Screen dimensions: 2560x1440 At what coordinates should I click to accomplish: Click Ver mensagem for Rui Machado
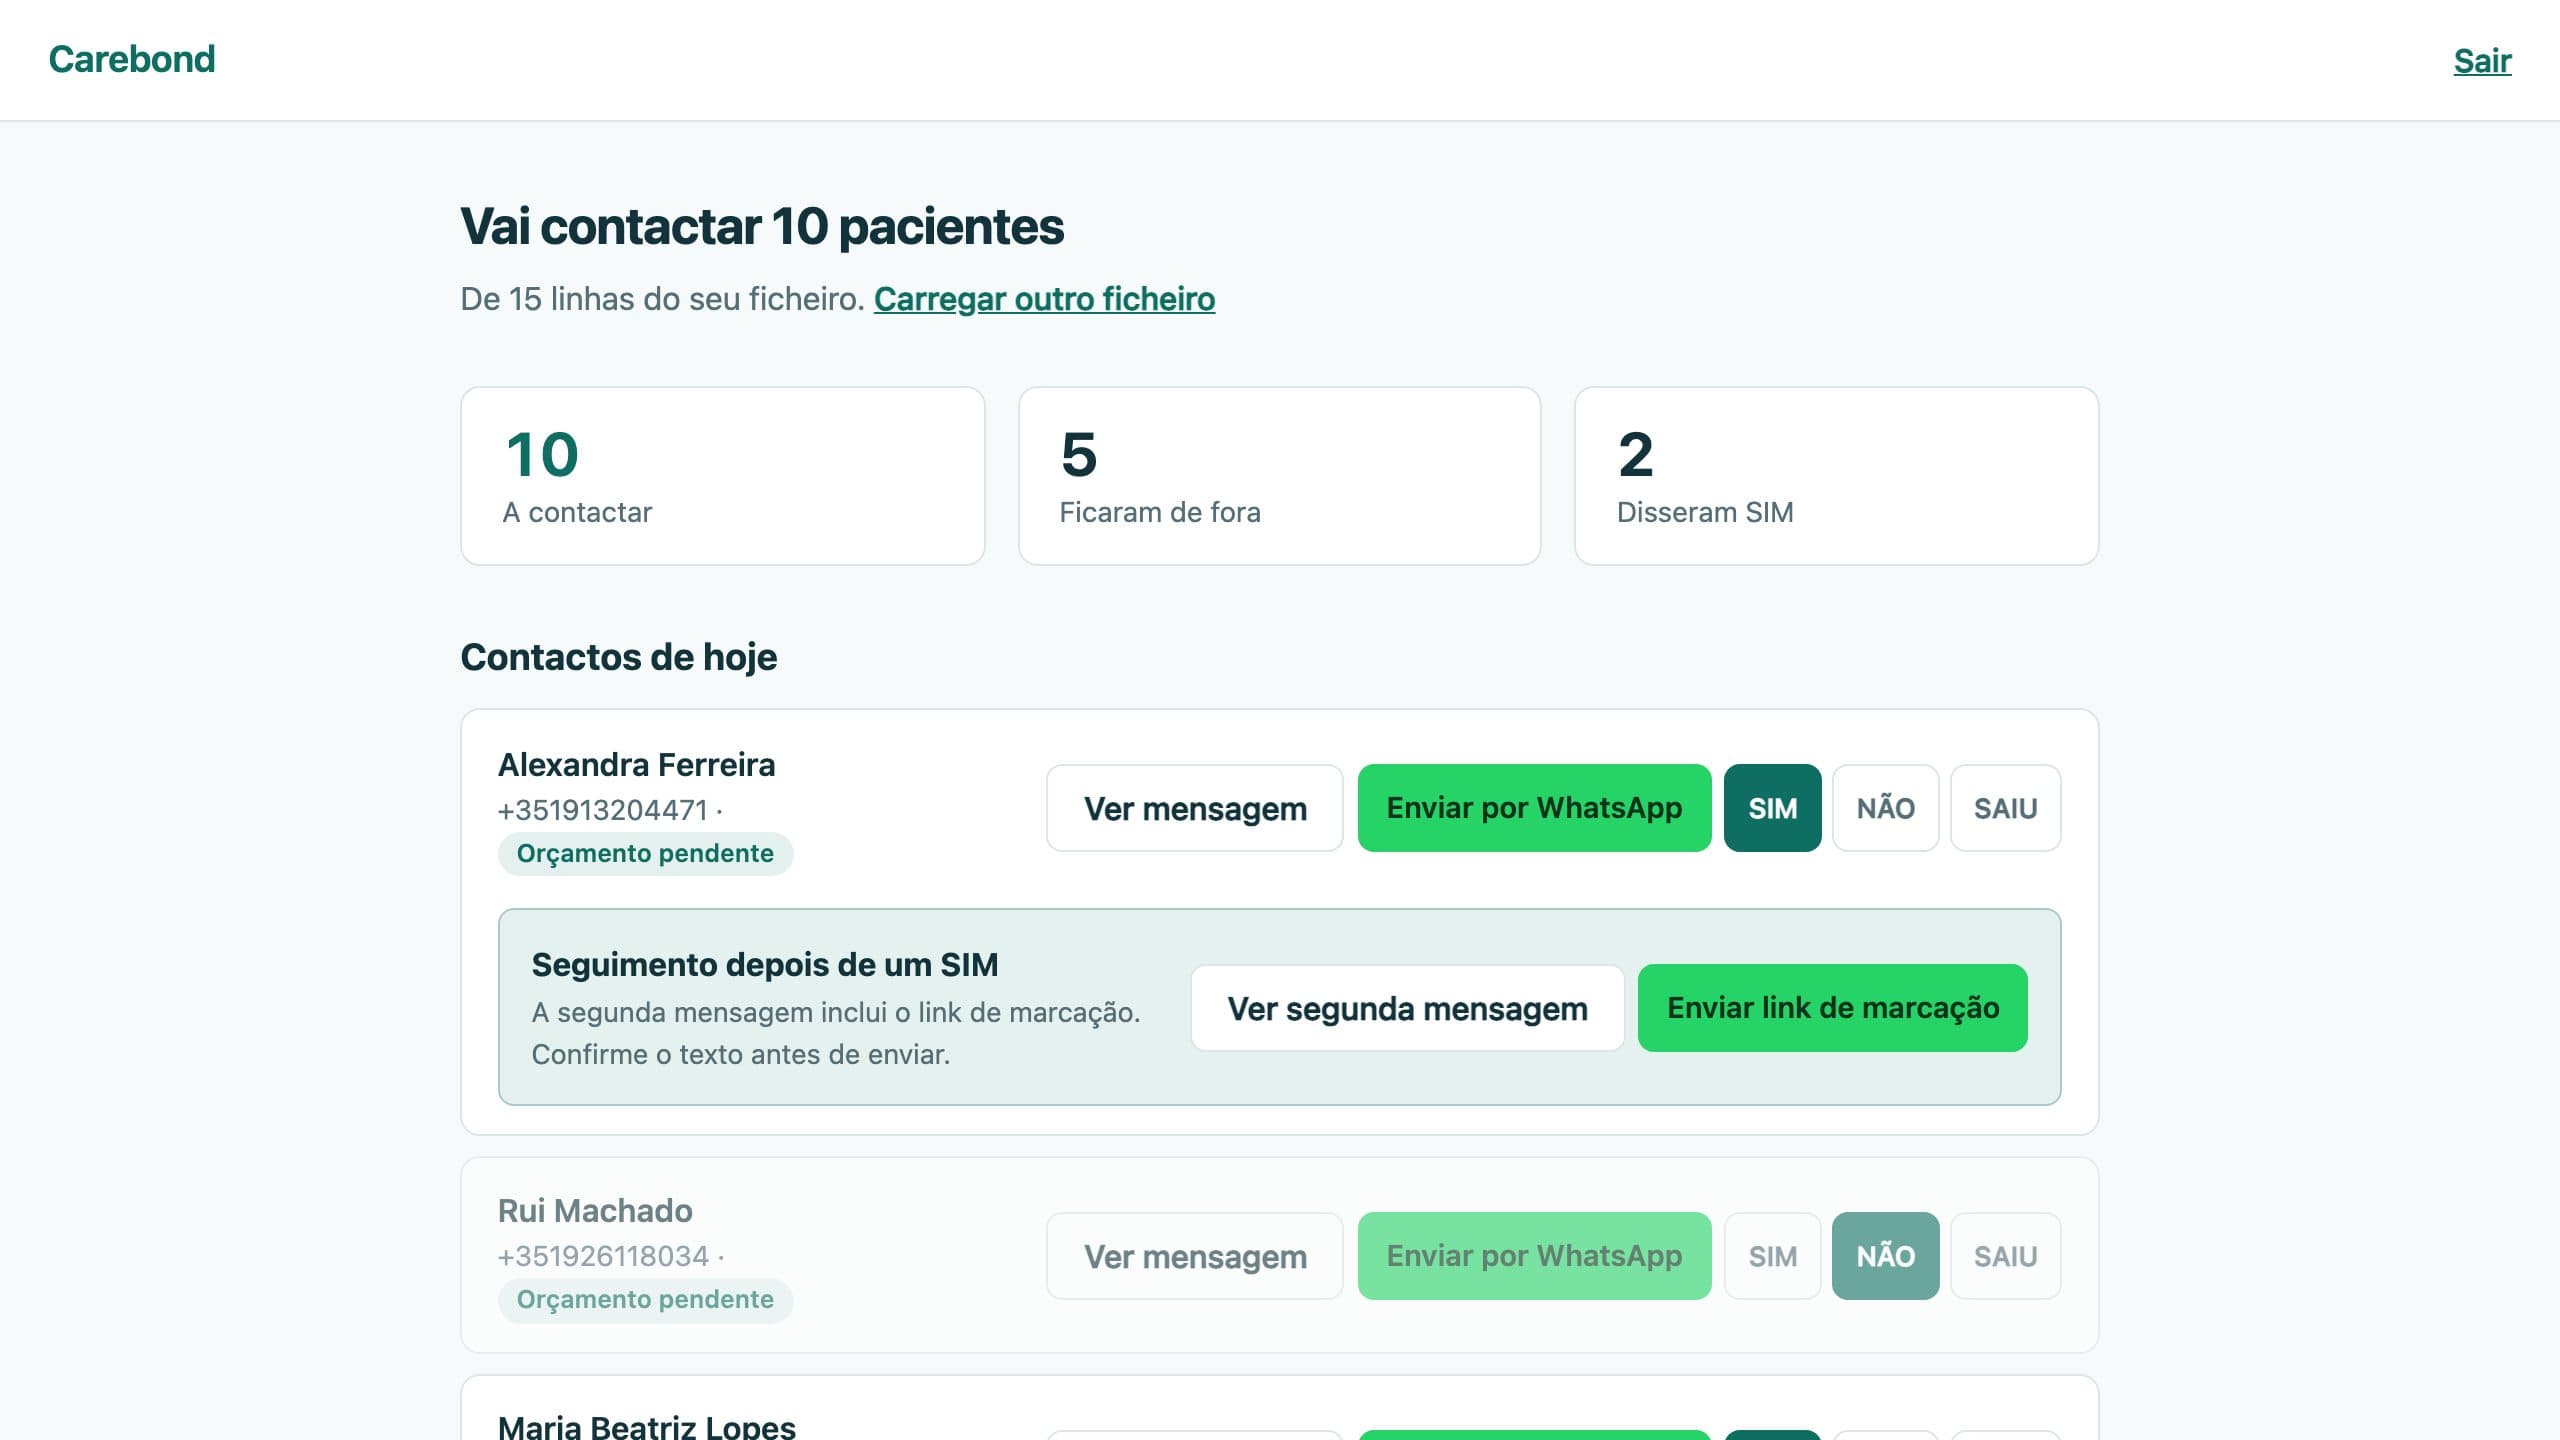(1194, 1256)
